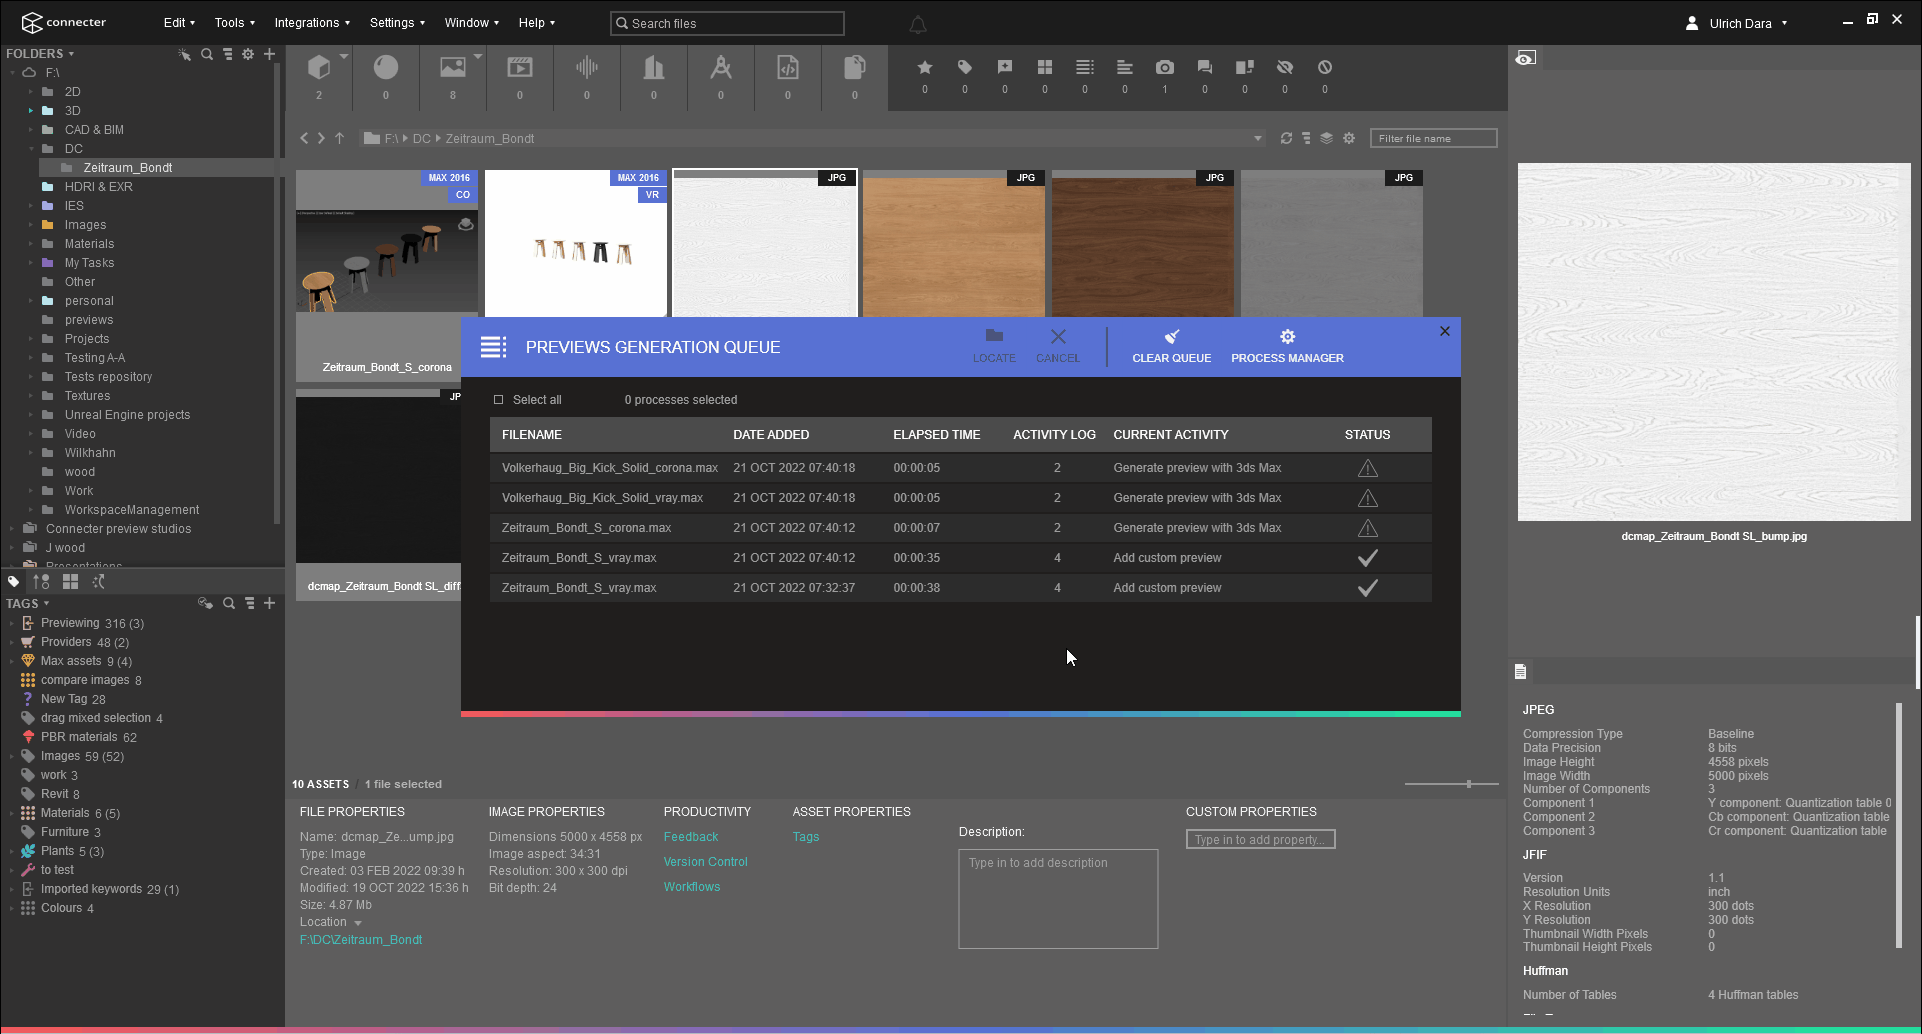The image size is (1922, 1034).
Task: Filter by audio waveform icon
Action: 587,67
